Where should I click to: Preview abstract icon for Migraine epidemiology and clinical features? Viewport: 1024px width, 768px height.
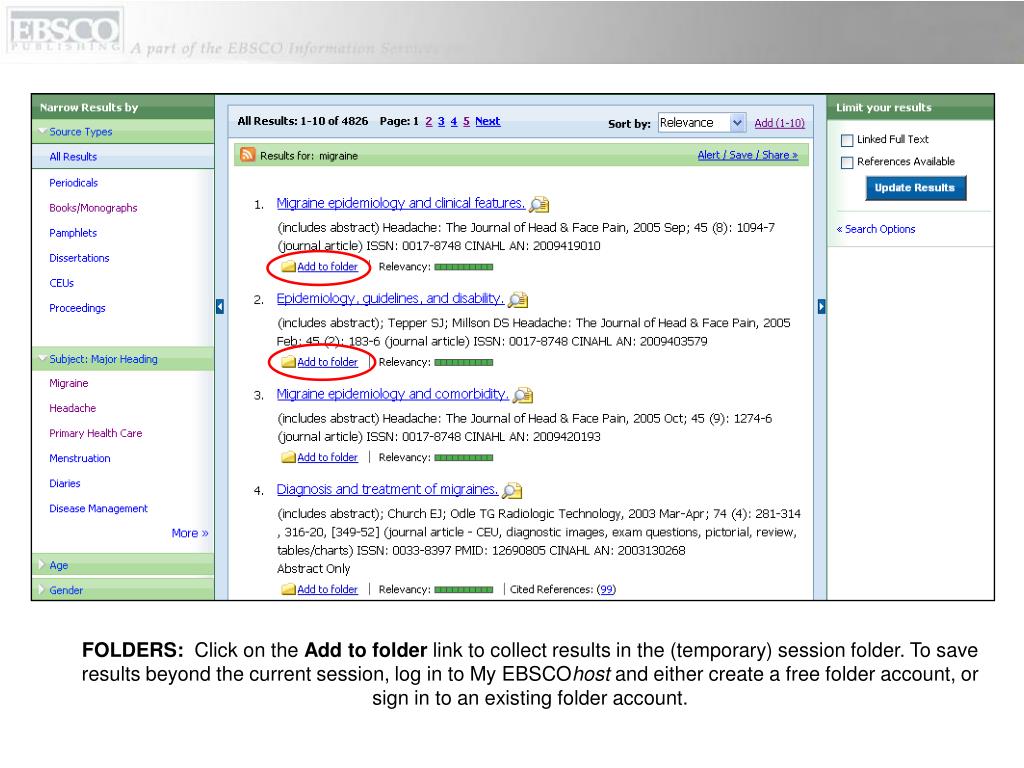point(539,204)
